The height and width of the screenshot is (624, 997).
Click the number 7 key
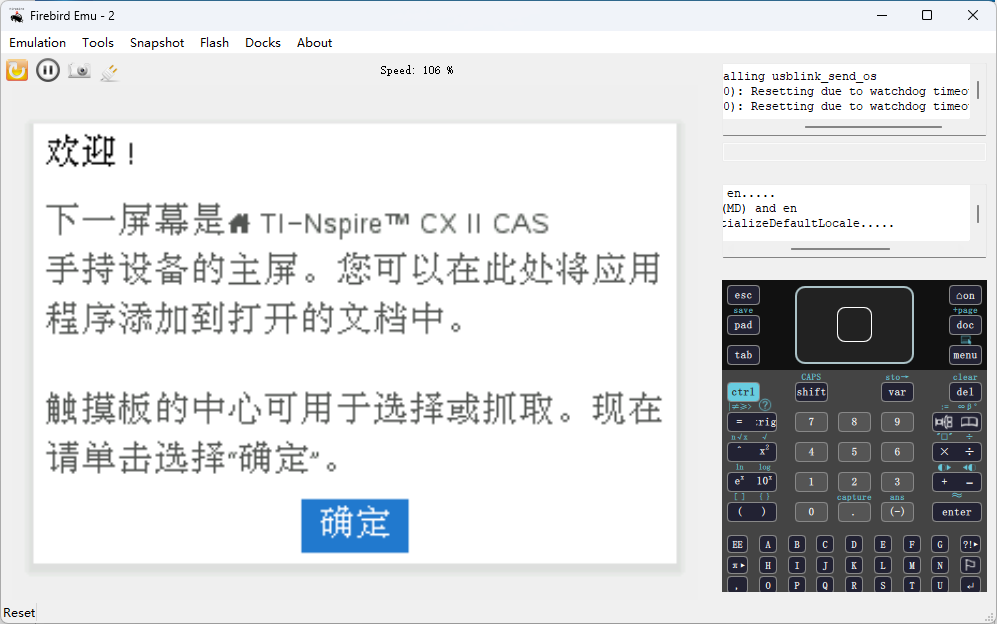pos(811,422)
